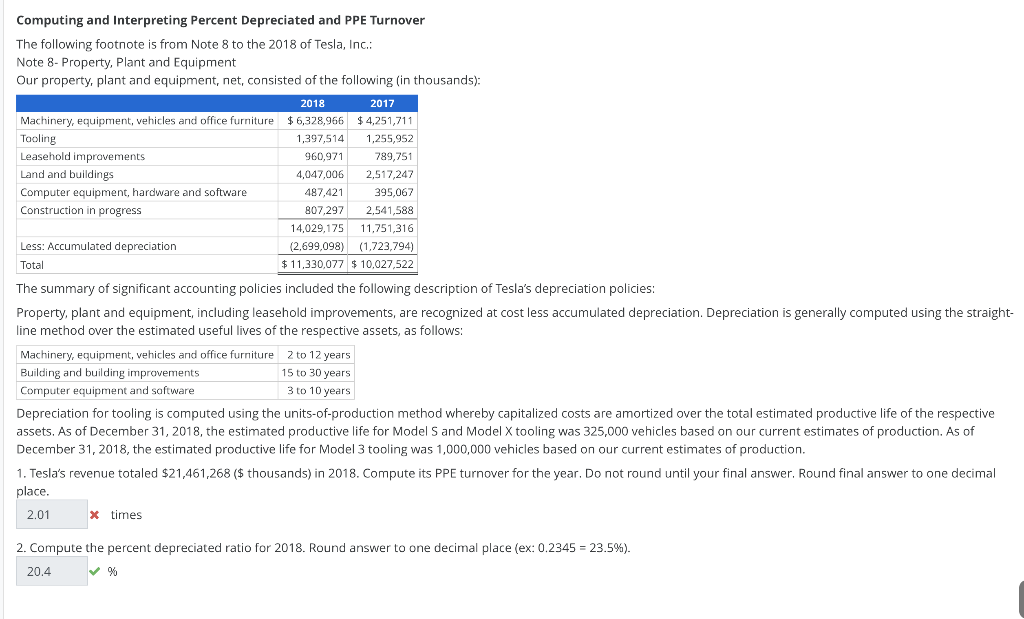This screenshot has height=619, width=1024.
Task: Click the 2 to 12 years useful life cell
Action: tap(316, 354)
